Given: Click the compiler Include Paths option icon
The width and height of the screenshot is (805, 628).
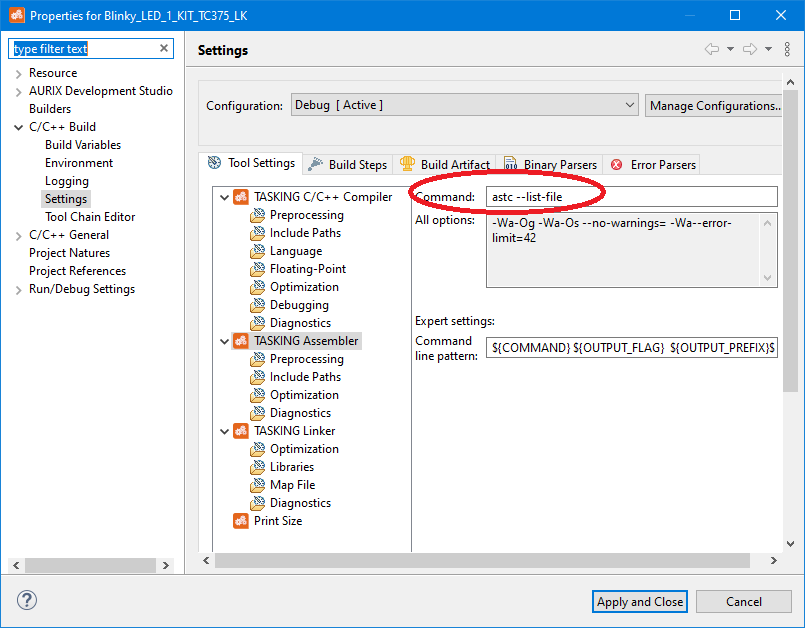Looking at the screenshot, I should tap(258, 234).
